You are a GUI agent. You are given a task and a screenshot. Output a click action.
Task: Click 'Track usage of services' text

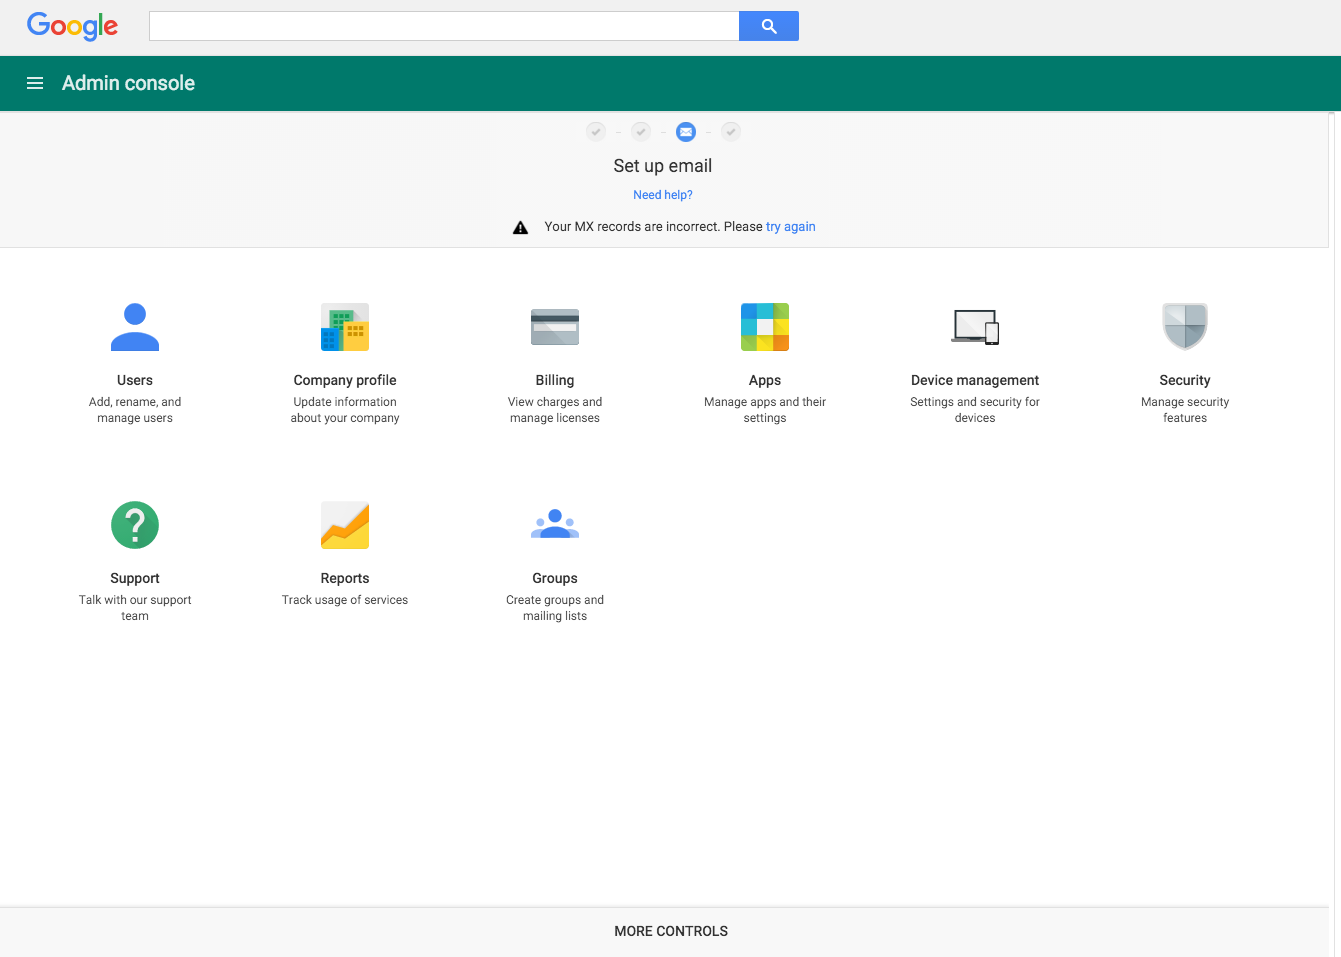point(345,600)
